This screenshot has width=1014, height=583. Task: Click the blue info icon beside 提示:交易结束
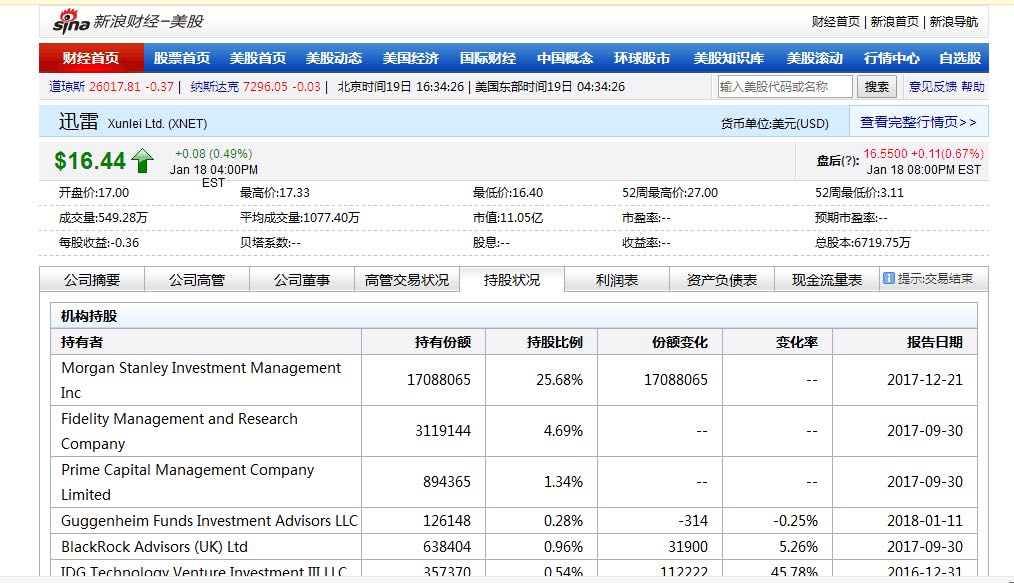click(x=889, y=279)
